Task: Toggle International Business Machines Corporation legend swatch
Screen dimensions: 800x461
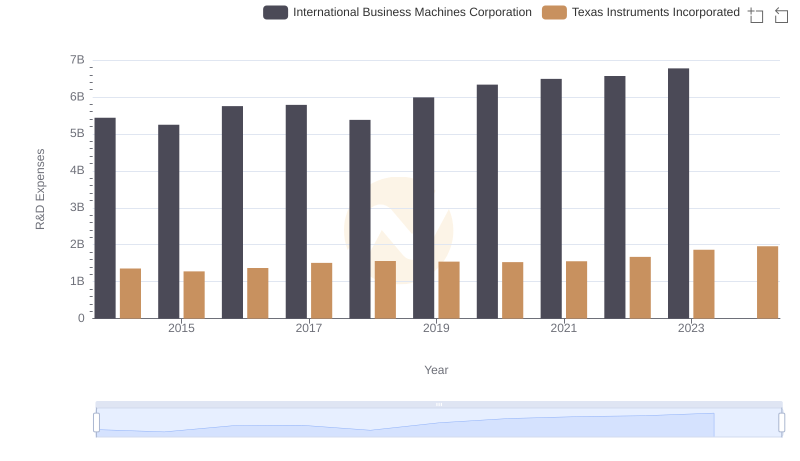Action: 276,12
